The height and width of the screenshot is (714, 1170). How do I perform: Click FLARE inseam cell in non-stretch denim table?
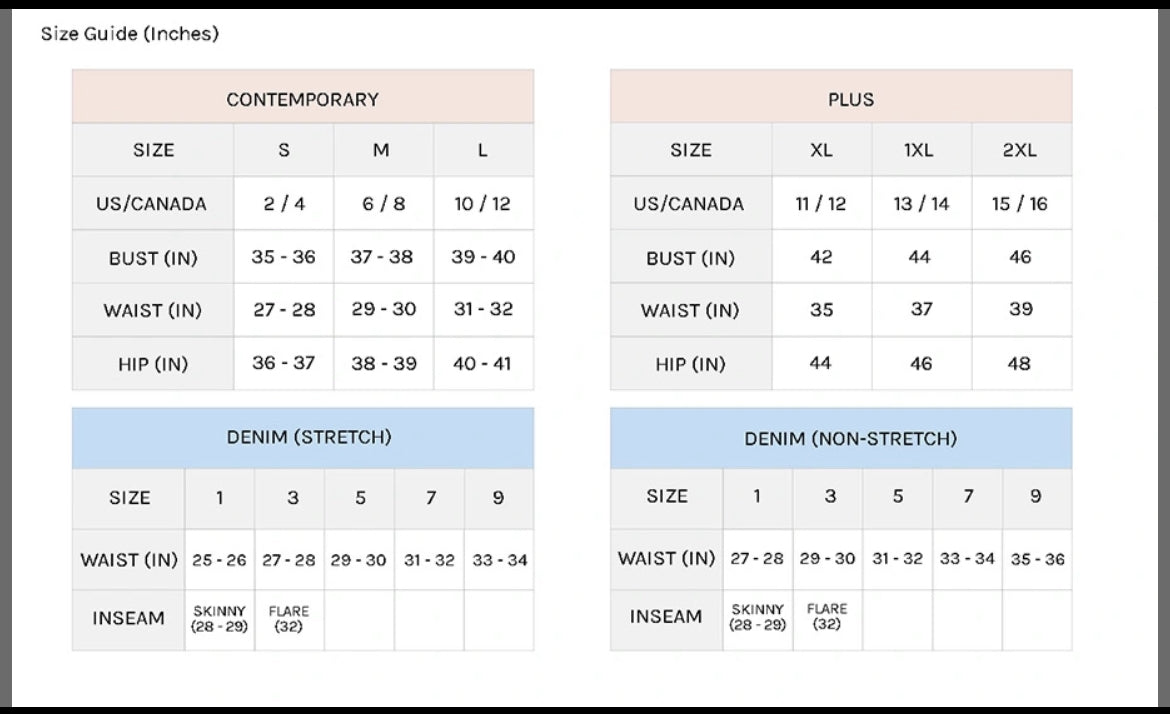827,617
